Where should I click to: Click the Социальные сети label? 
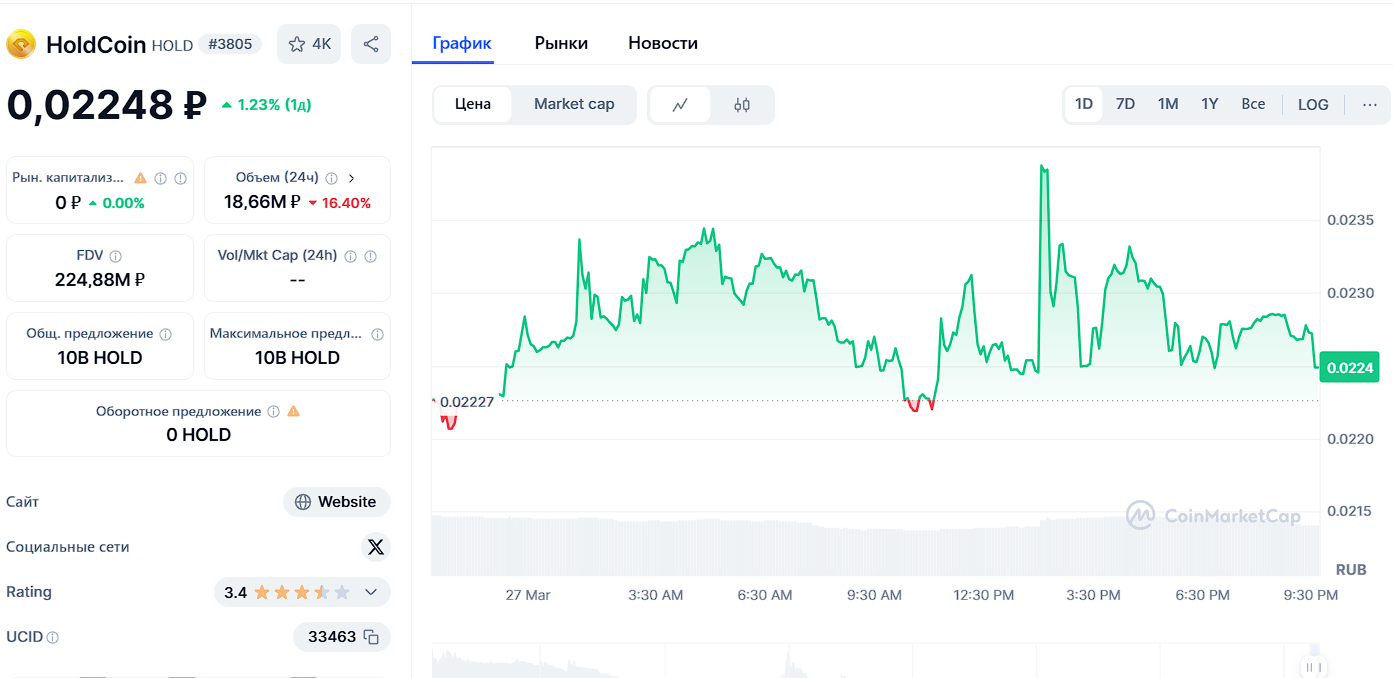point(67,547)
